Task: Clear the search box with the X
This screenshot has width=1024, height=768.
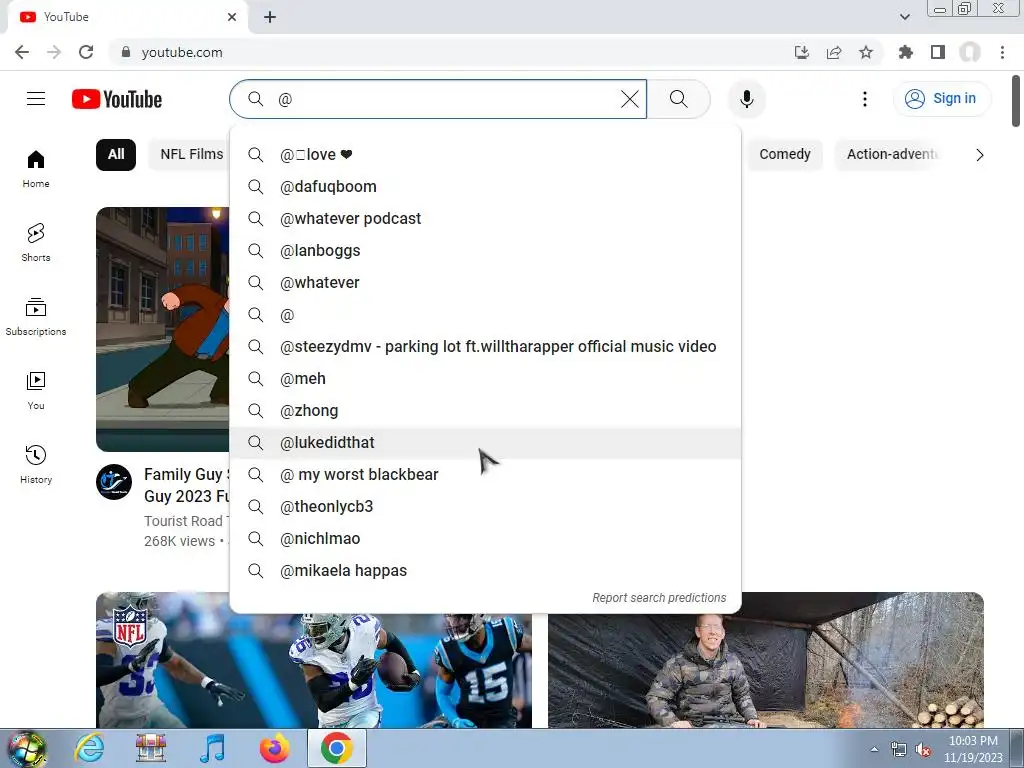Action: pos(630,99)
